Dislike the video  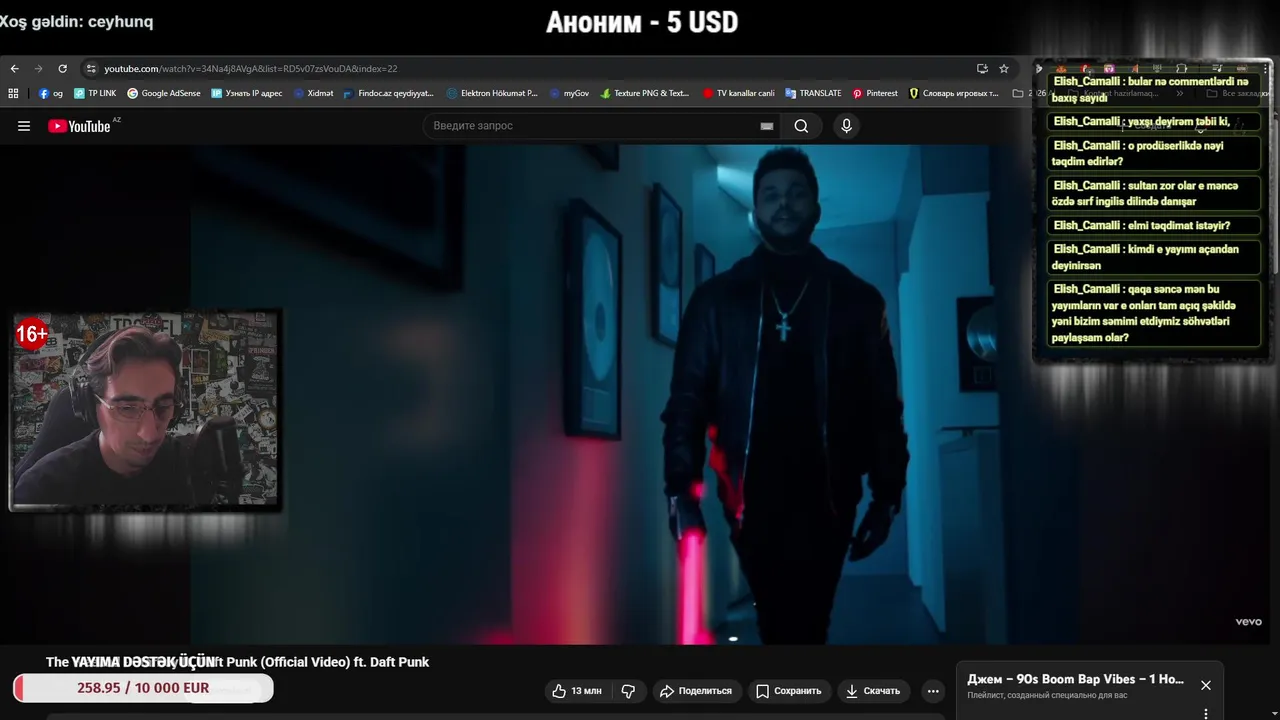pyautogui.click(x=628, y=691)
